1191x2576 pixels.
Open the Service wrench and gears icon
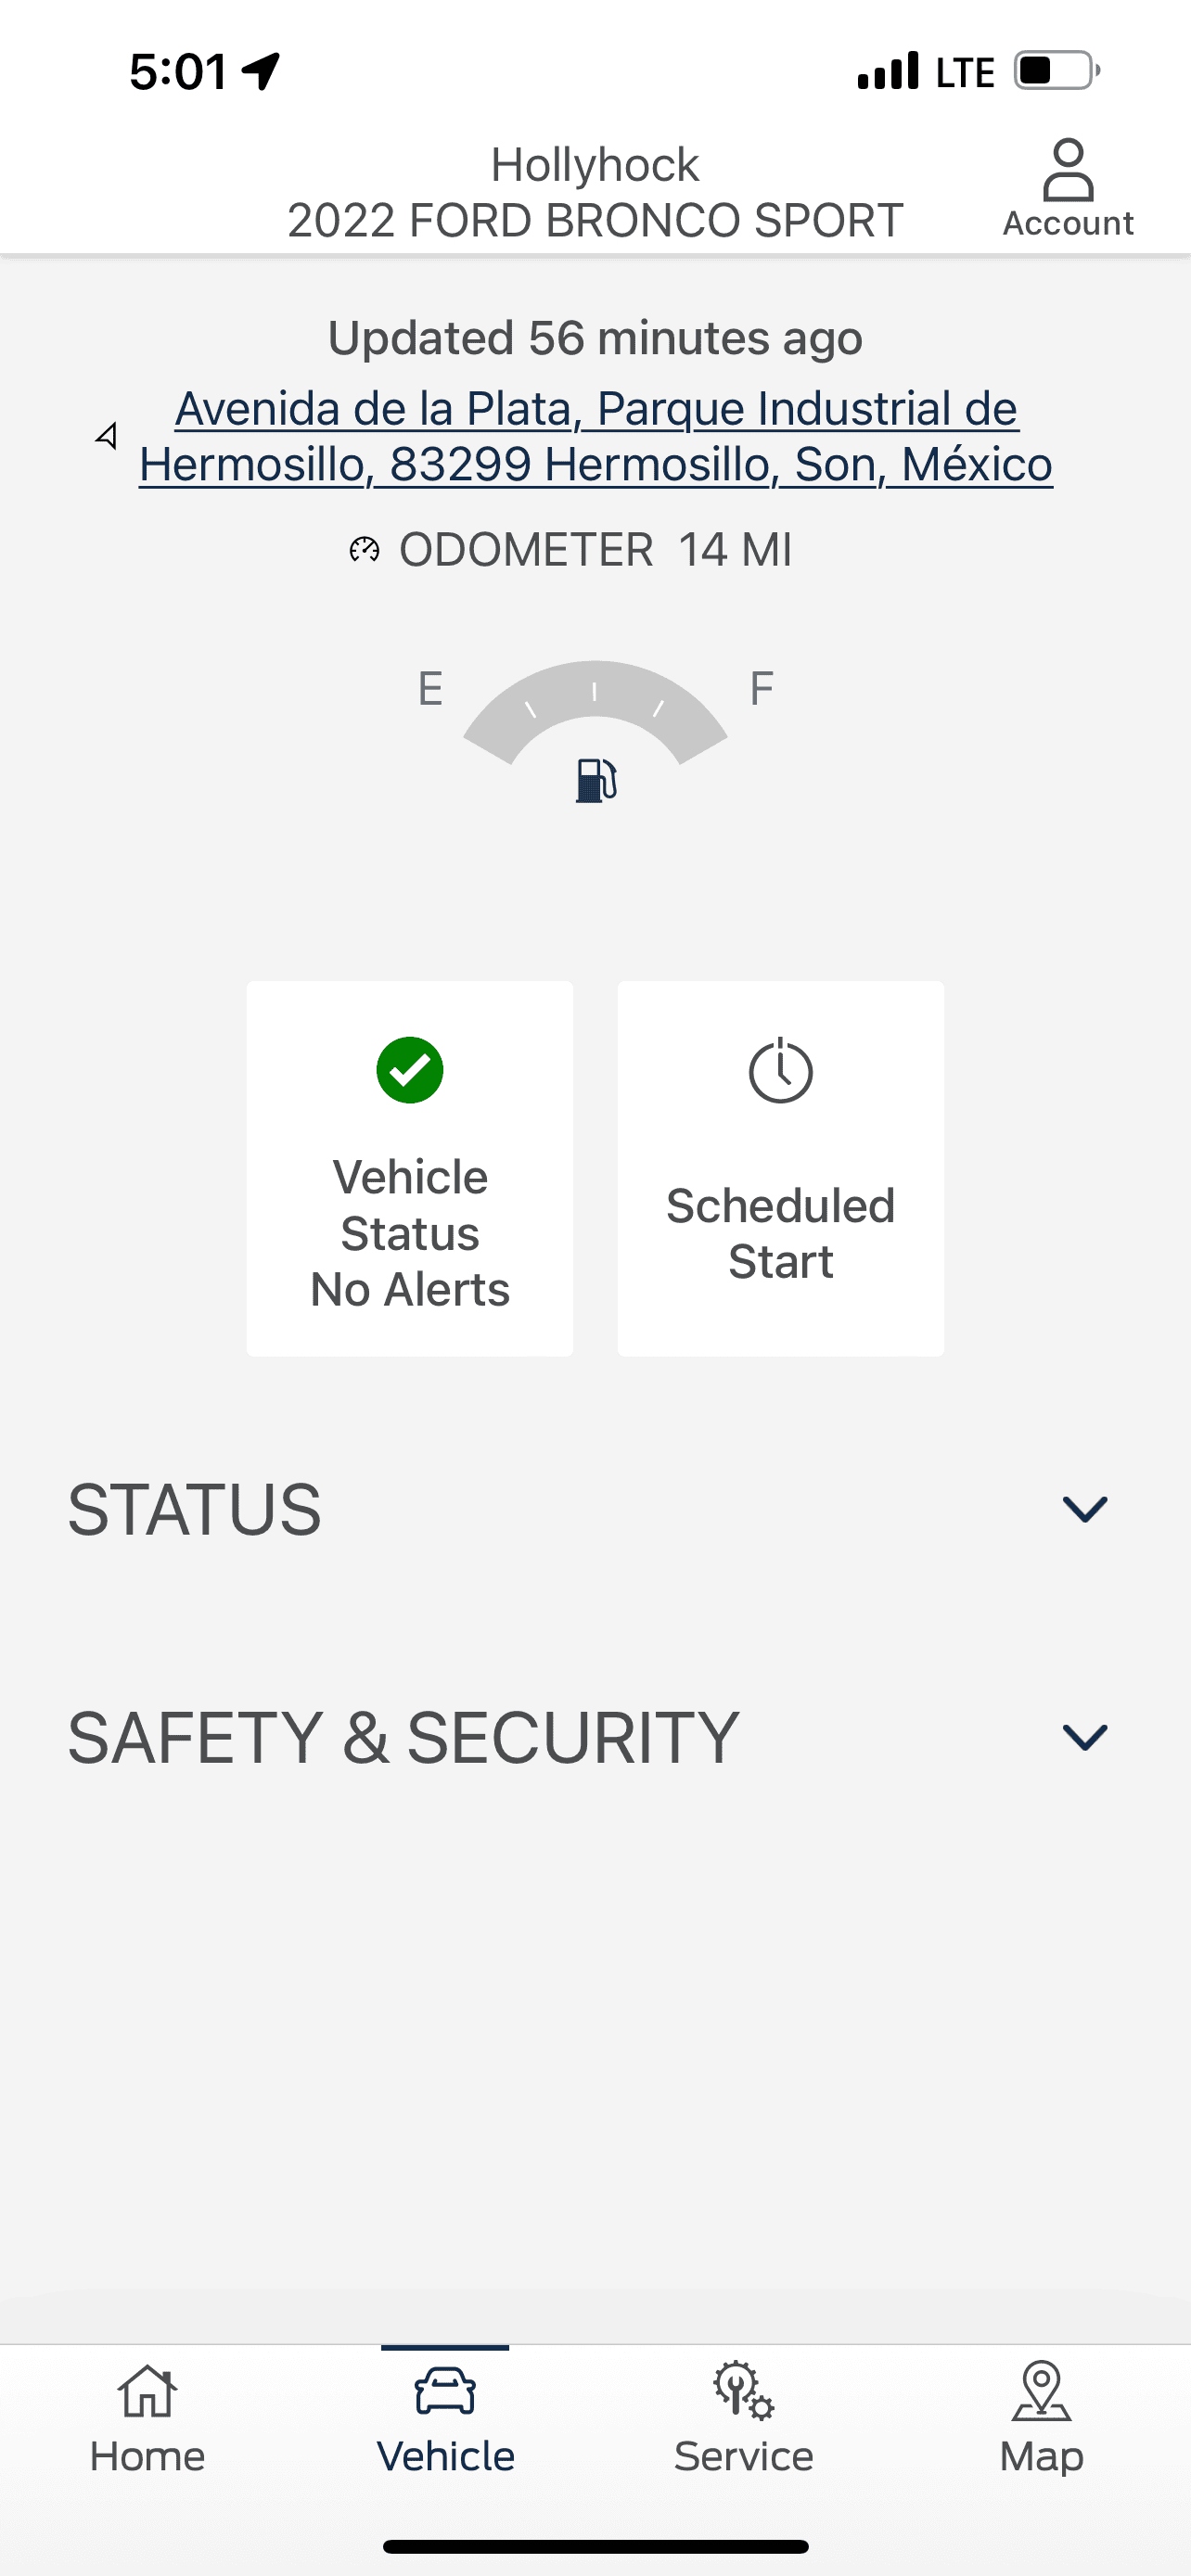pyautogui.click(x=743, y=2391)
